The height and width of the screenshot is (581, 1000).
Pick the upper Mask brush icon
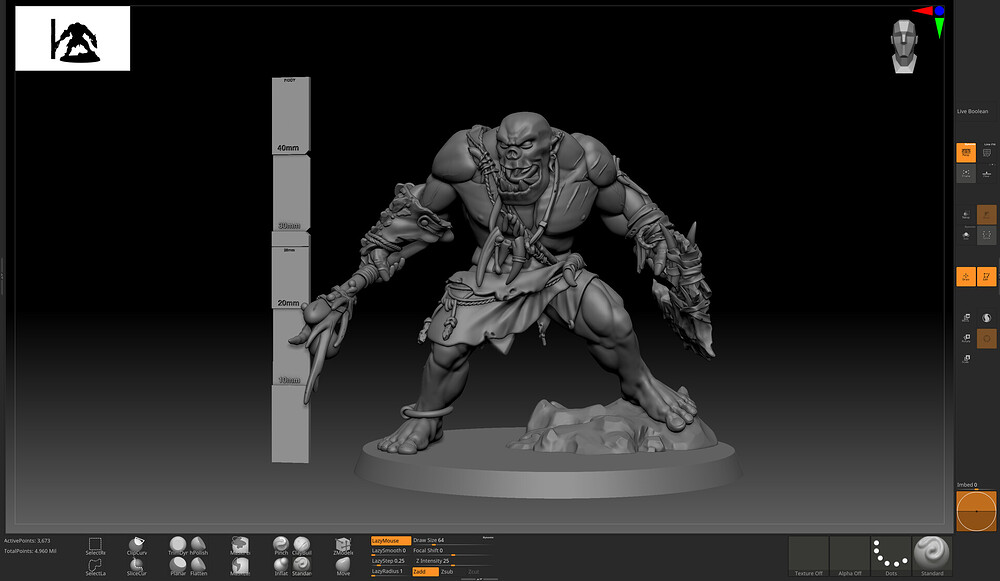240,545
